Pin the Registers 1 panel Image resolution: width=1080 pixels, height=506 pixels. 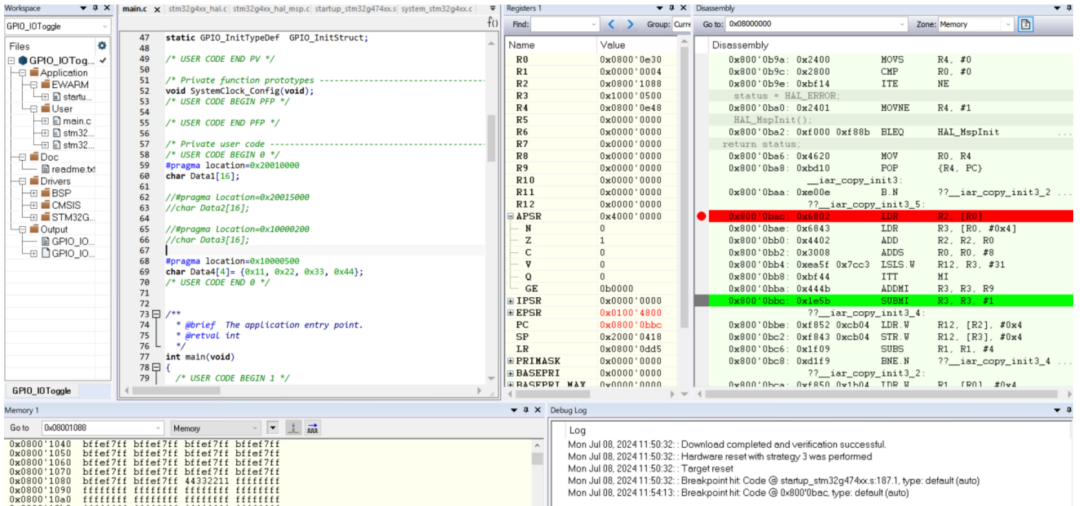point(672,8)
